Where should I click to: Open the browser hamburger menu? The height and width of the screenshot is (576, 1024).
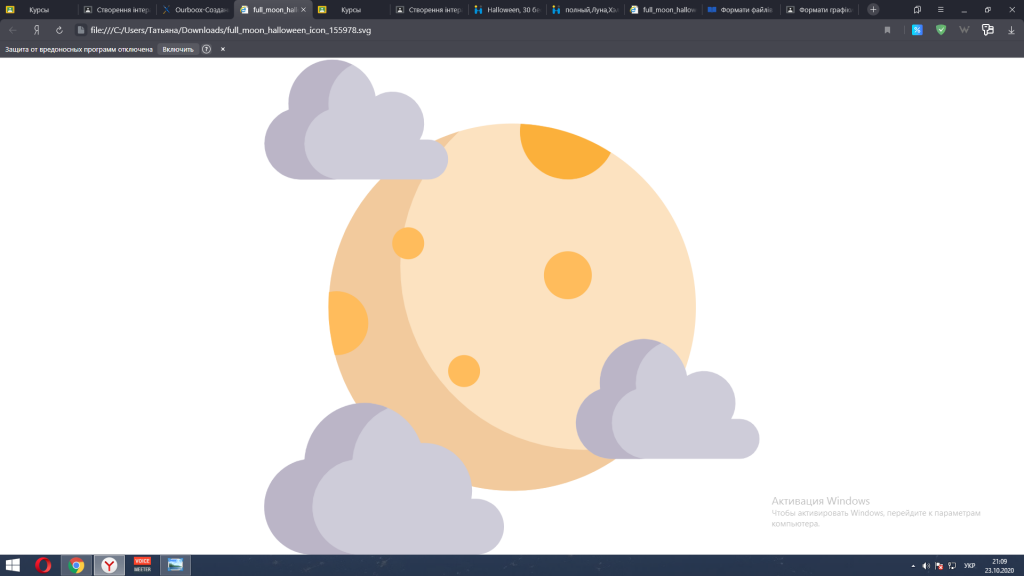(940, 9)
